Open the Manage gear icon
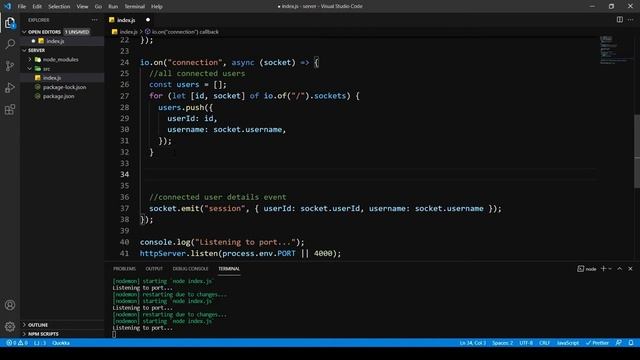 10,327
